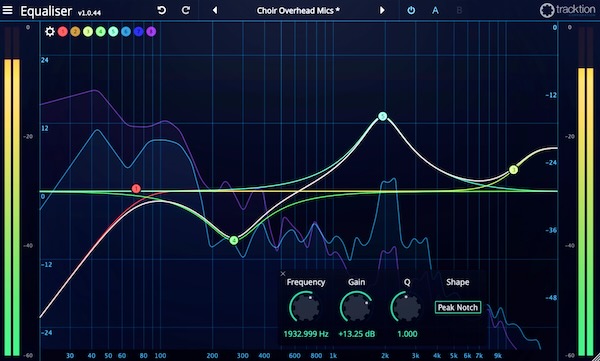
Task: Click the Frequency knob
Action: point(305,307)
